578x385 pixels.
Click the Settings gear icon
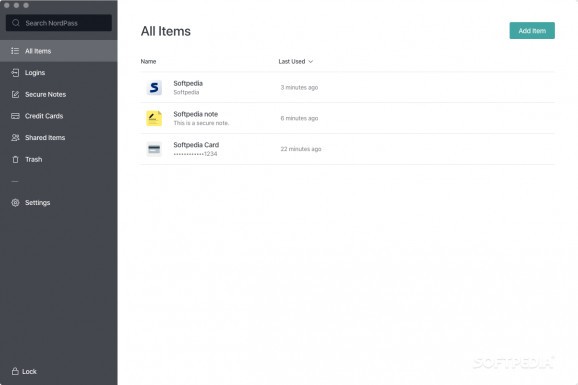pos(15,202)
